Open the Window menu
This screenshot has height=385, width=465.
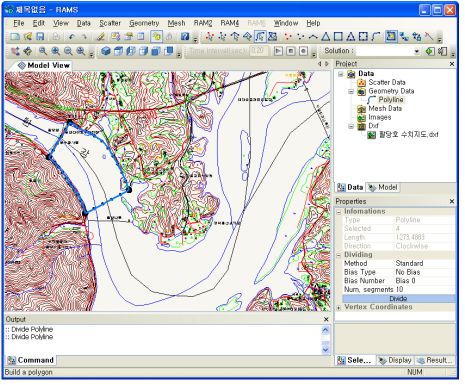tap(286, 23)
